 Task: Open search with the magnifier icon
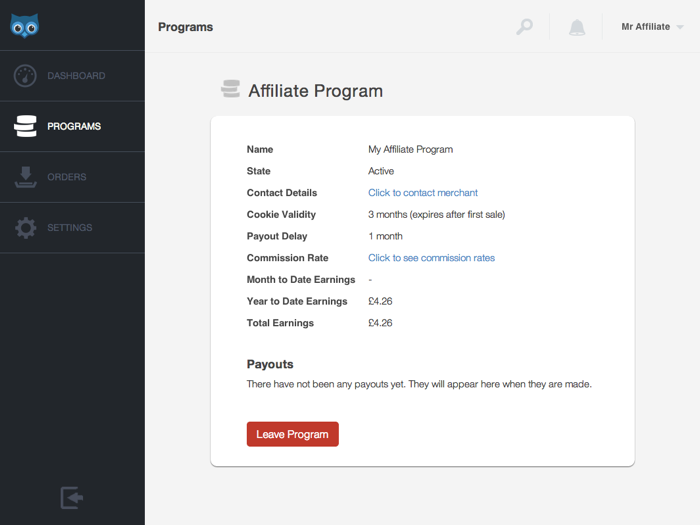click(525, 27)
